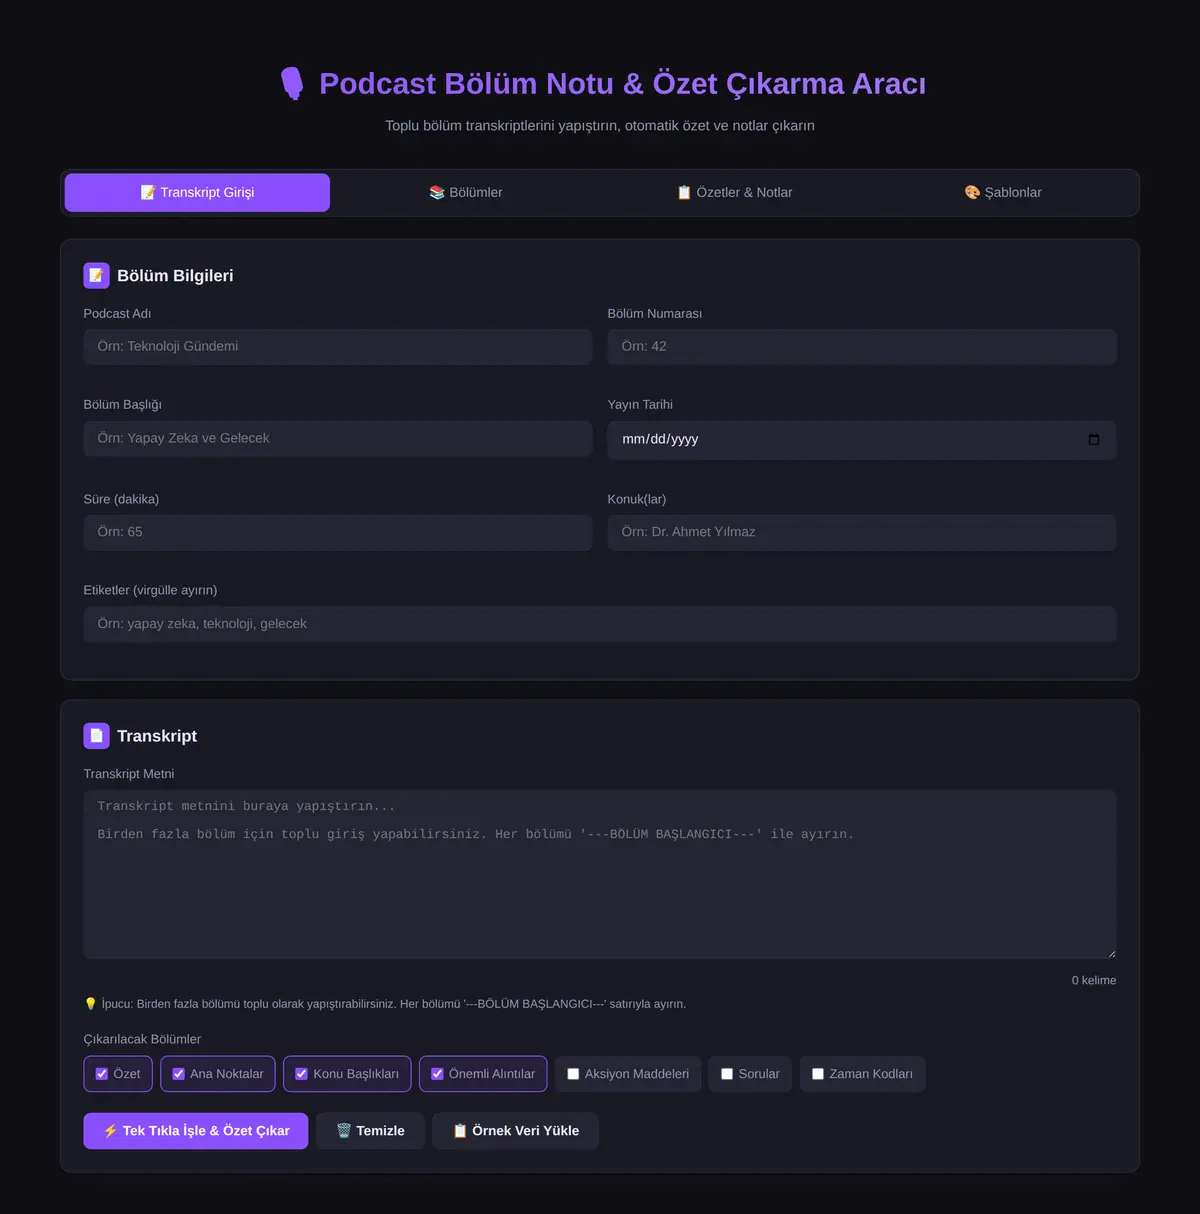The image size is (1200, 1214).
Task: Open the Özetler & Notlar tab
Action: [734, 192]
